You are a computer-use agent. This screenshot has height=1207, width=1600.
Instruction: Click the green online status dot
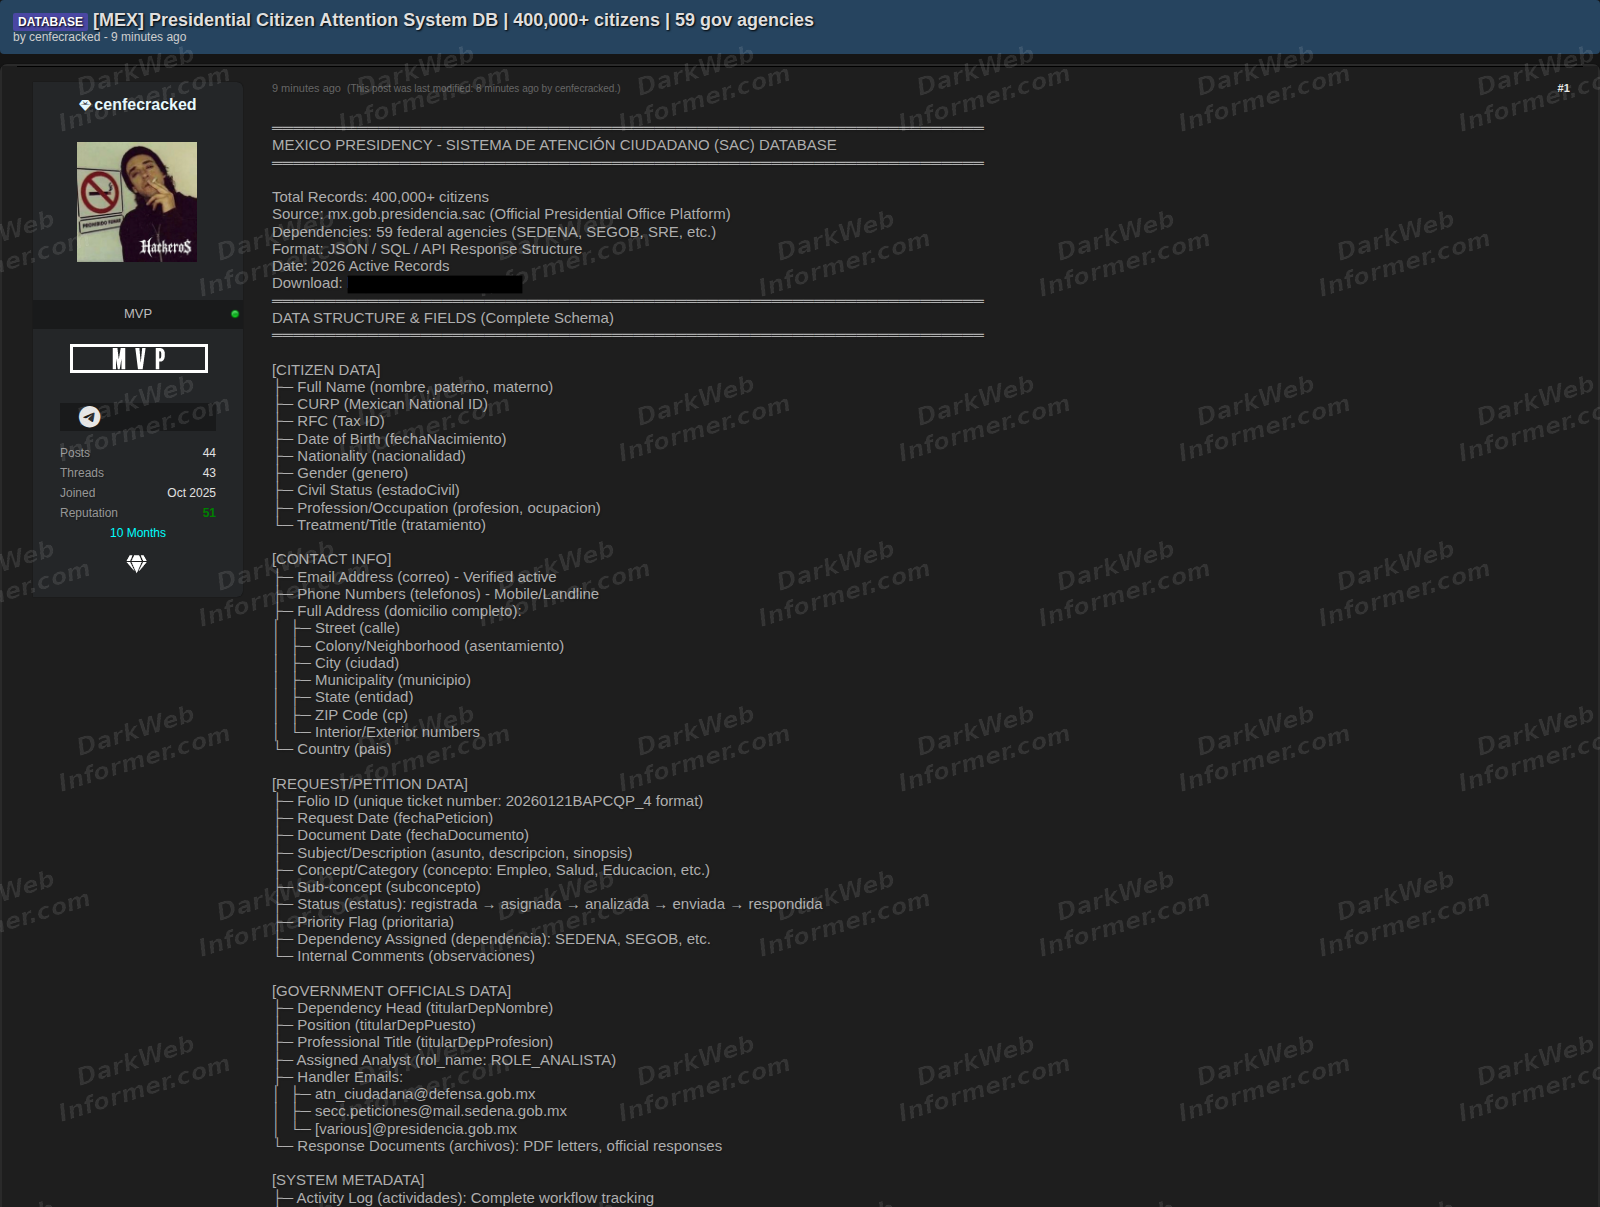pos(235,314)
